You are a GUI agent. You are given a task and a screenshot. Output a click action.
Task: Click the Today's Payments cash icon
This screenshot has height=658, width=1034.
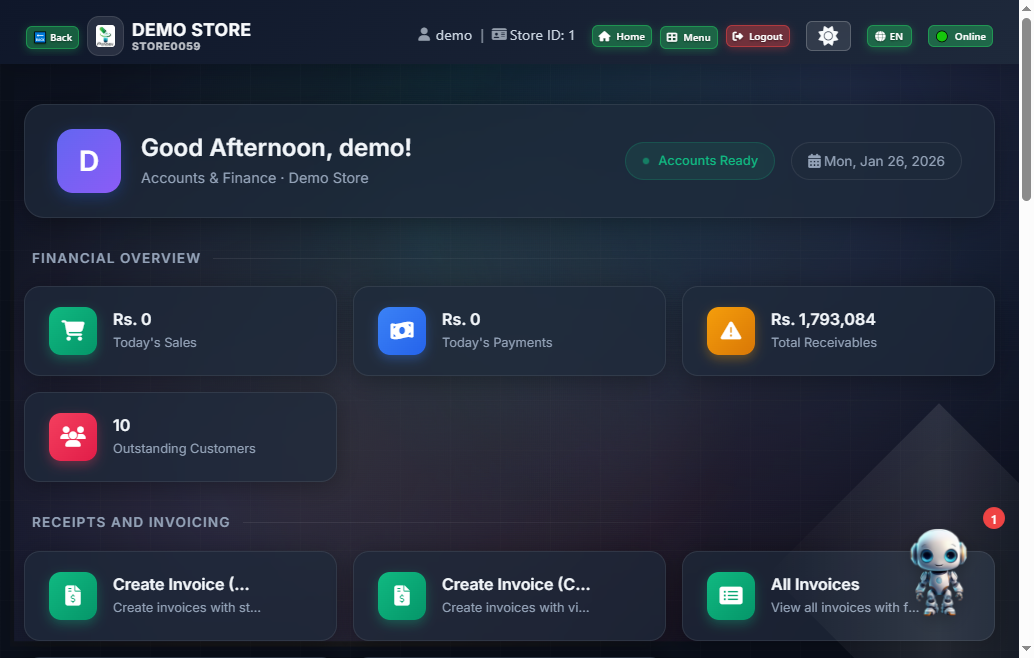(x=402, y=331)
